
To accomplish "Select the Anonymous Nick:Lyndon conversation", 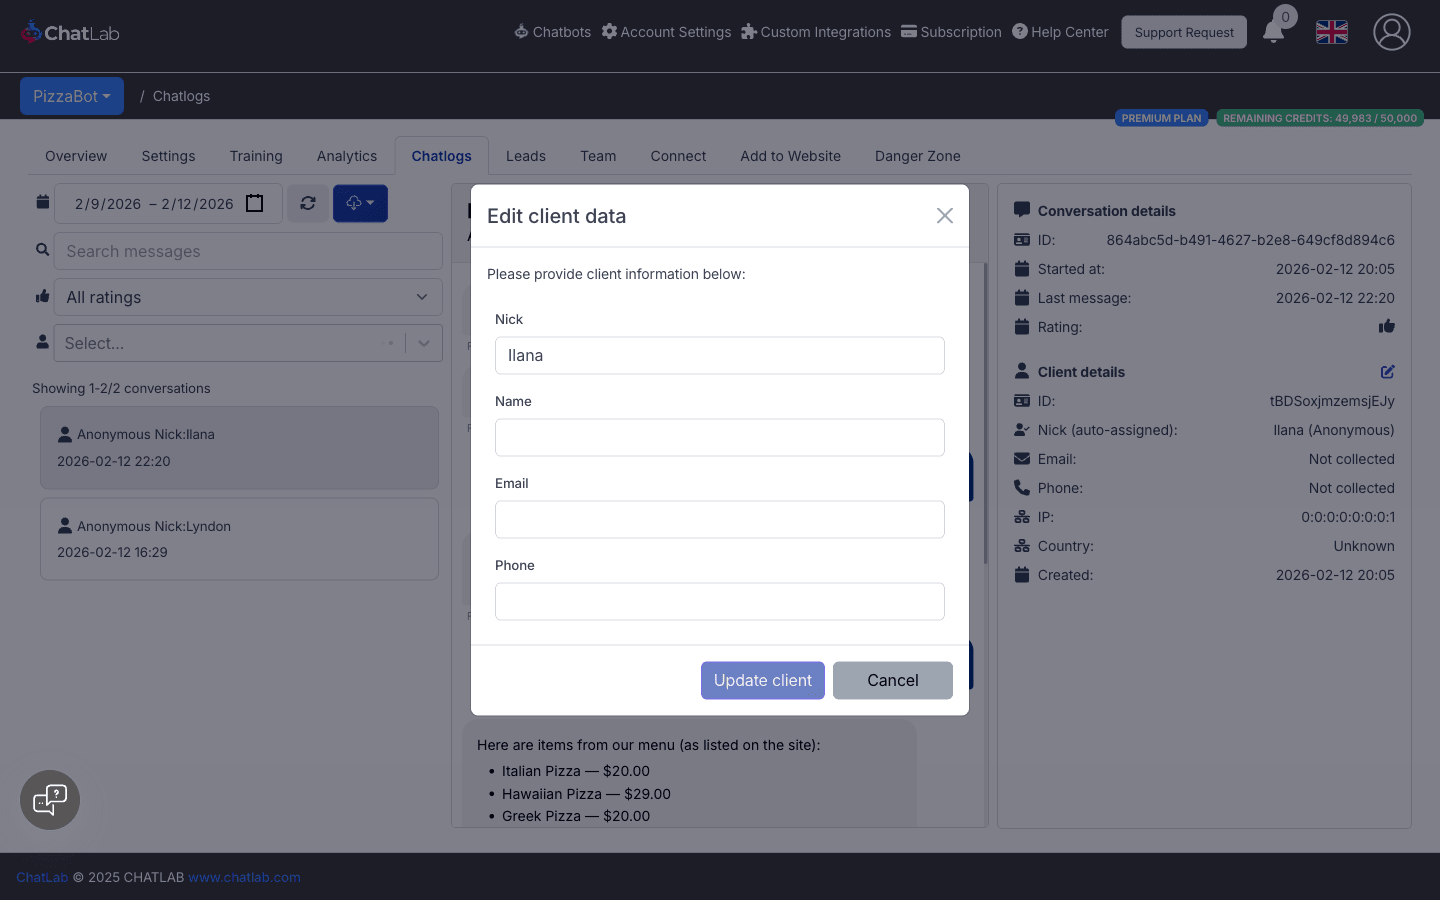I will click(239, 539).
